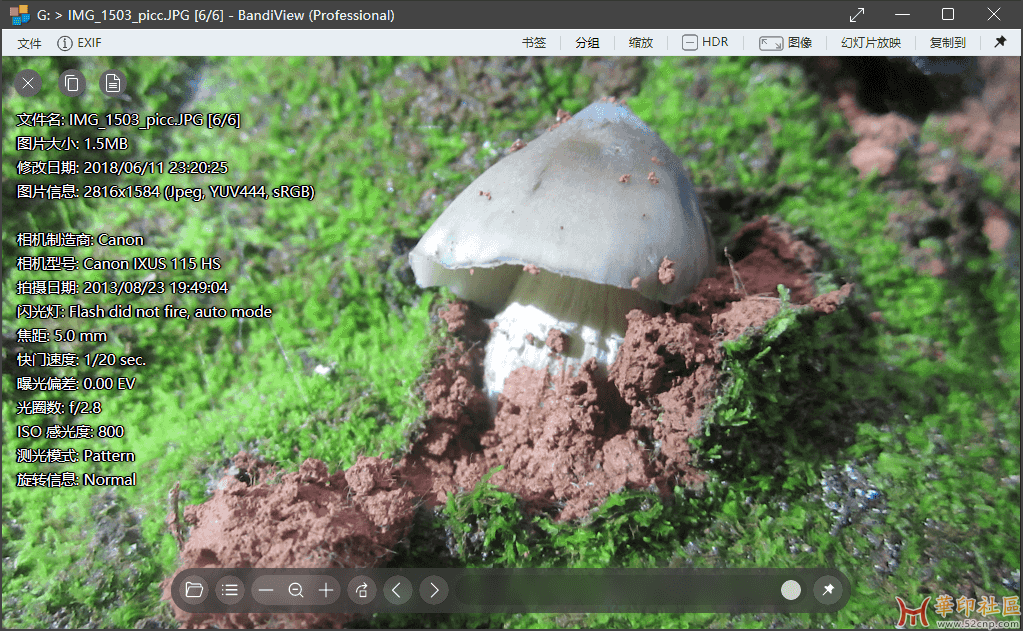Open the 图像 image menu

click(x=786, y=43)
